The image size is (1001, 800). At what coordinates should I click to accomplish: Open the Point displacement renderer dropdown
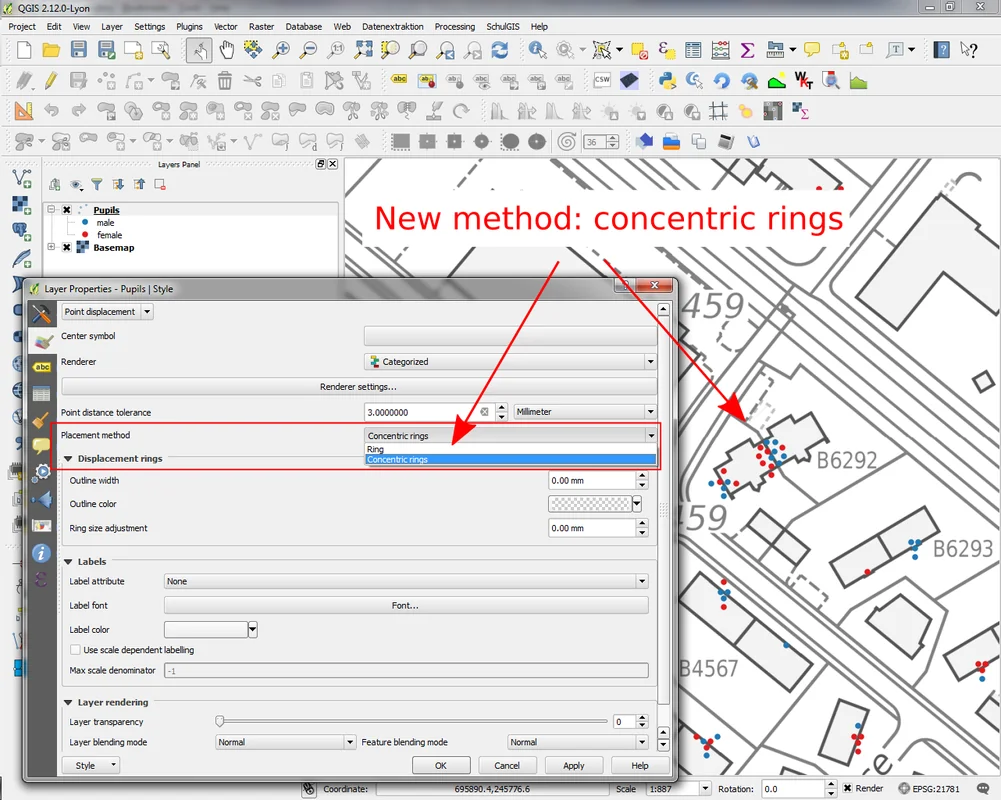coord(107,312)
